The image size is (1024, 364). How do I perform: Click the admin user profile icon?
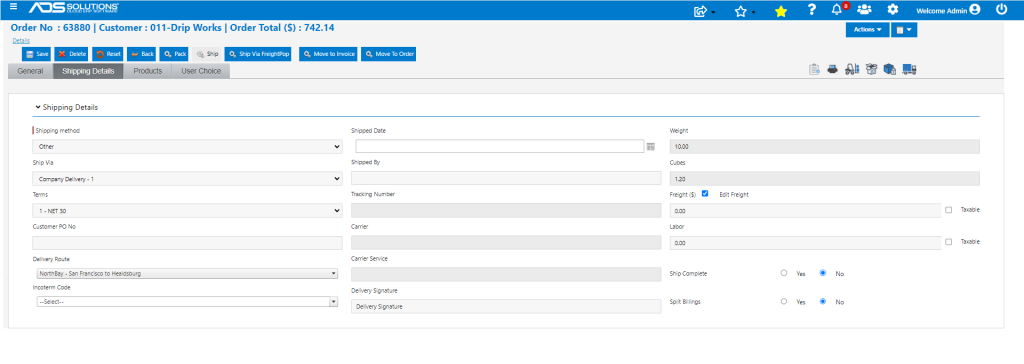975,10
